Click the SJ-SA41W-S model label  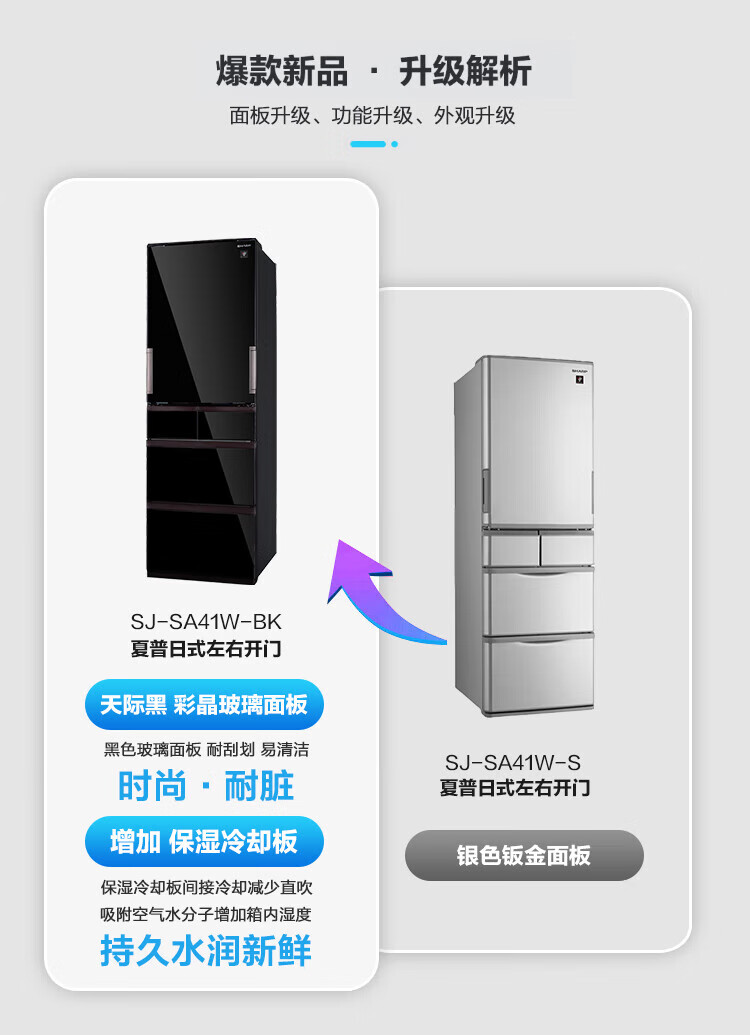513,763
